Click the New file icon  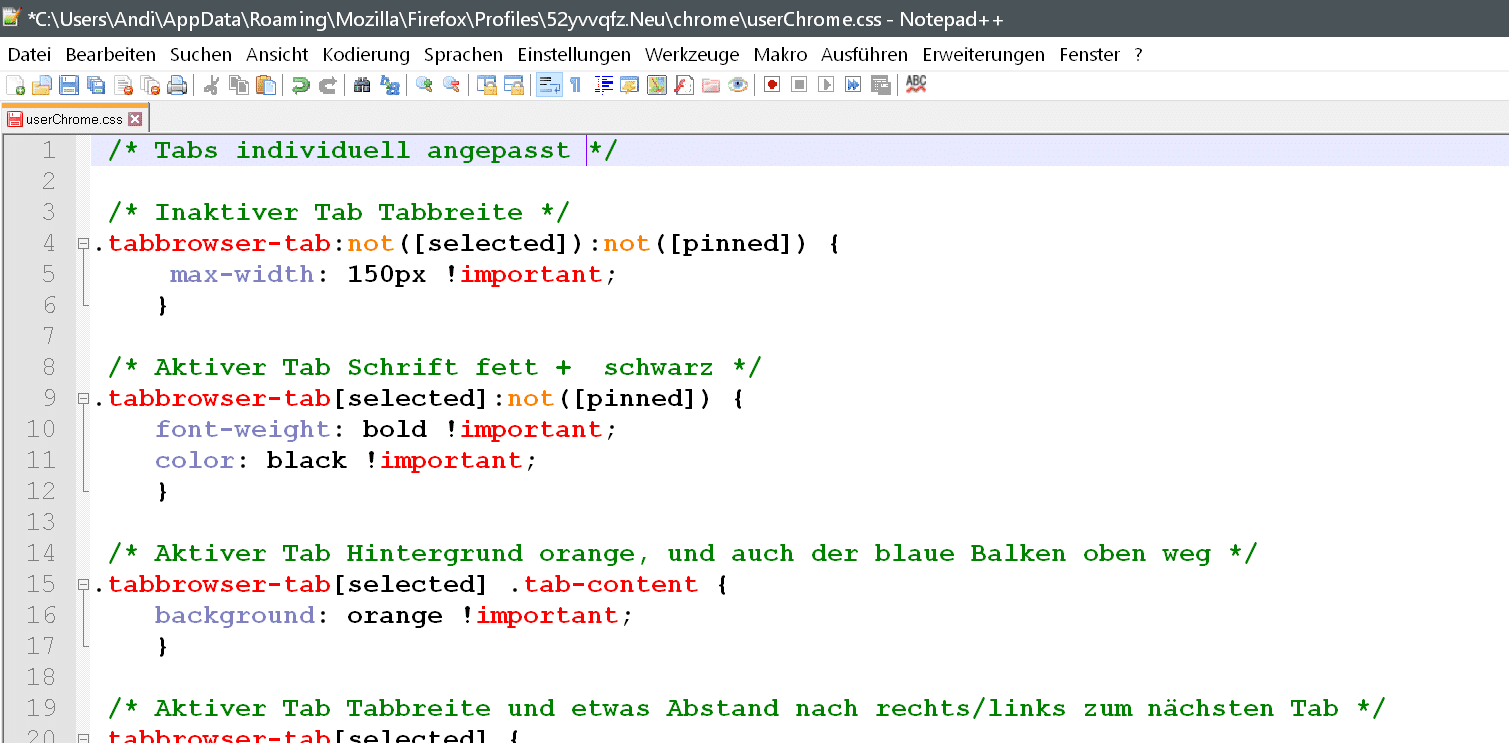pyautogui.click(x=16, y=85)
